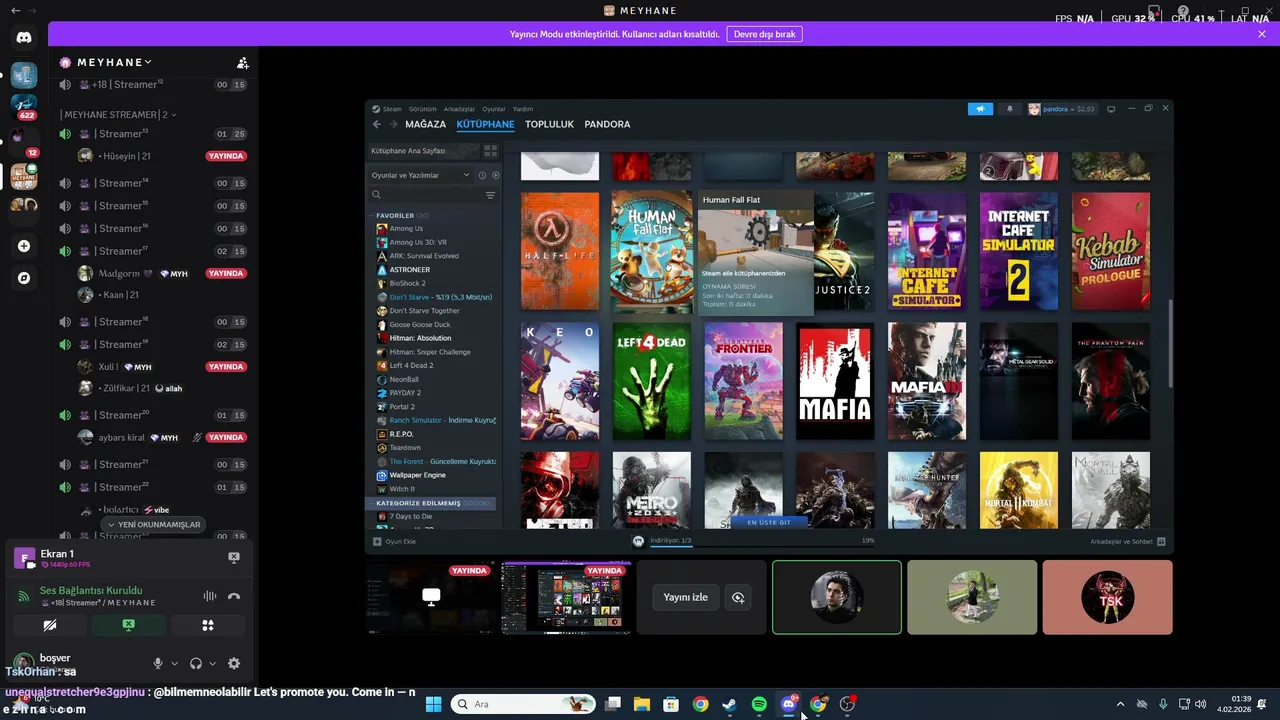Open headphone output options chevron
This screenshot has width=1280, height=720.
click(x=213, y=663)
